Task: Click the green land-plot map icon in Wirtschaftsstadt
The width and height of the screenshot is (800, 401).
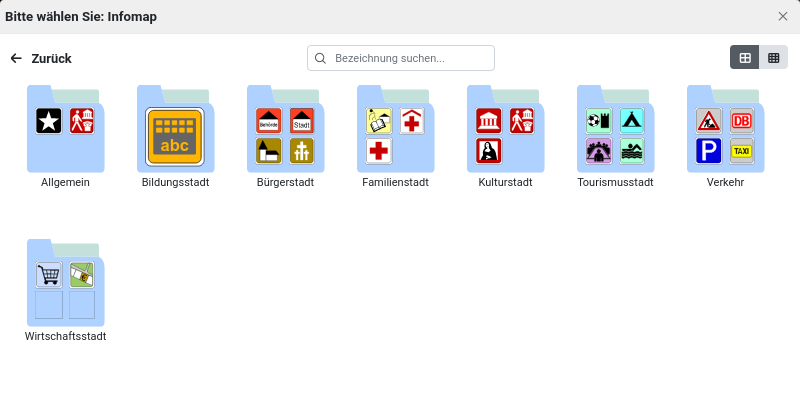Action: [82, 275]
